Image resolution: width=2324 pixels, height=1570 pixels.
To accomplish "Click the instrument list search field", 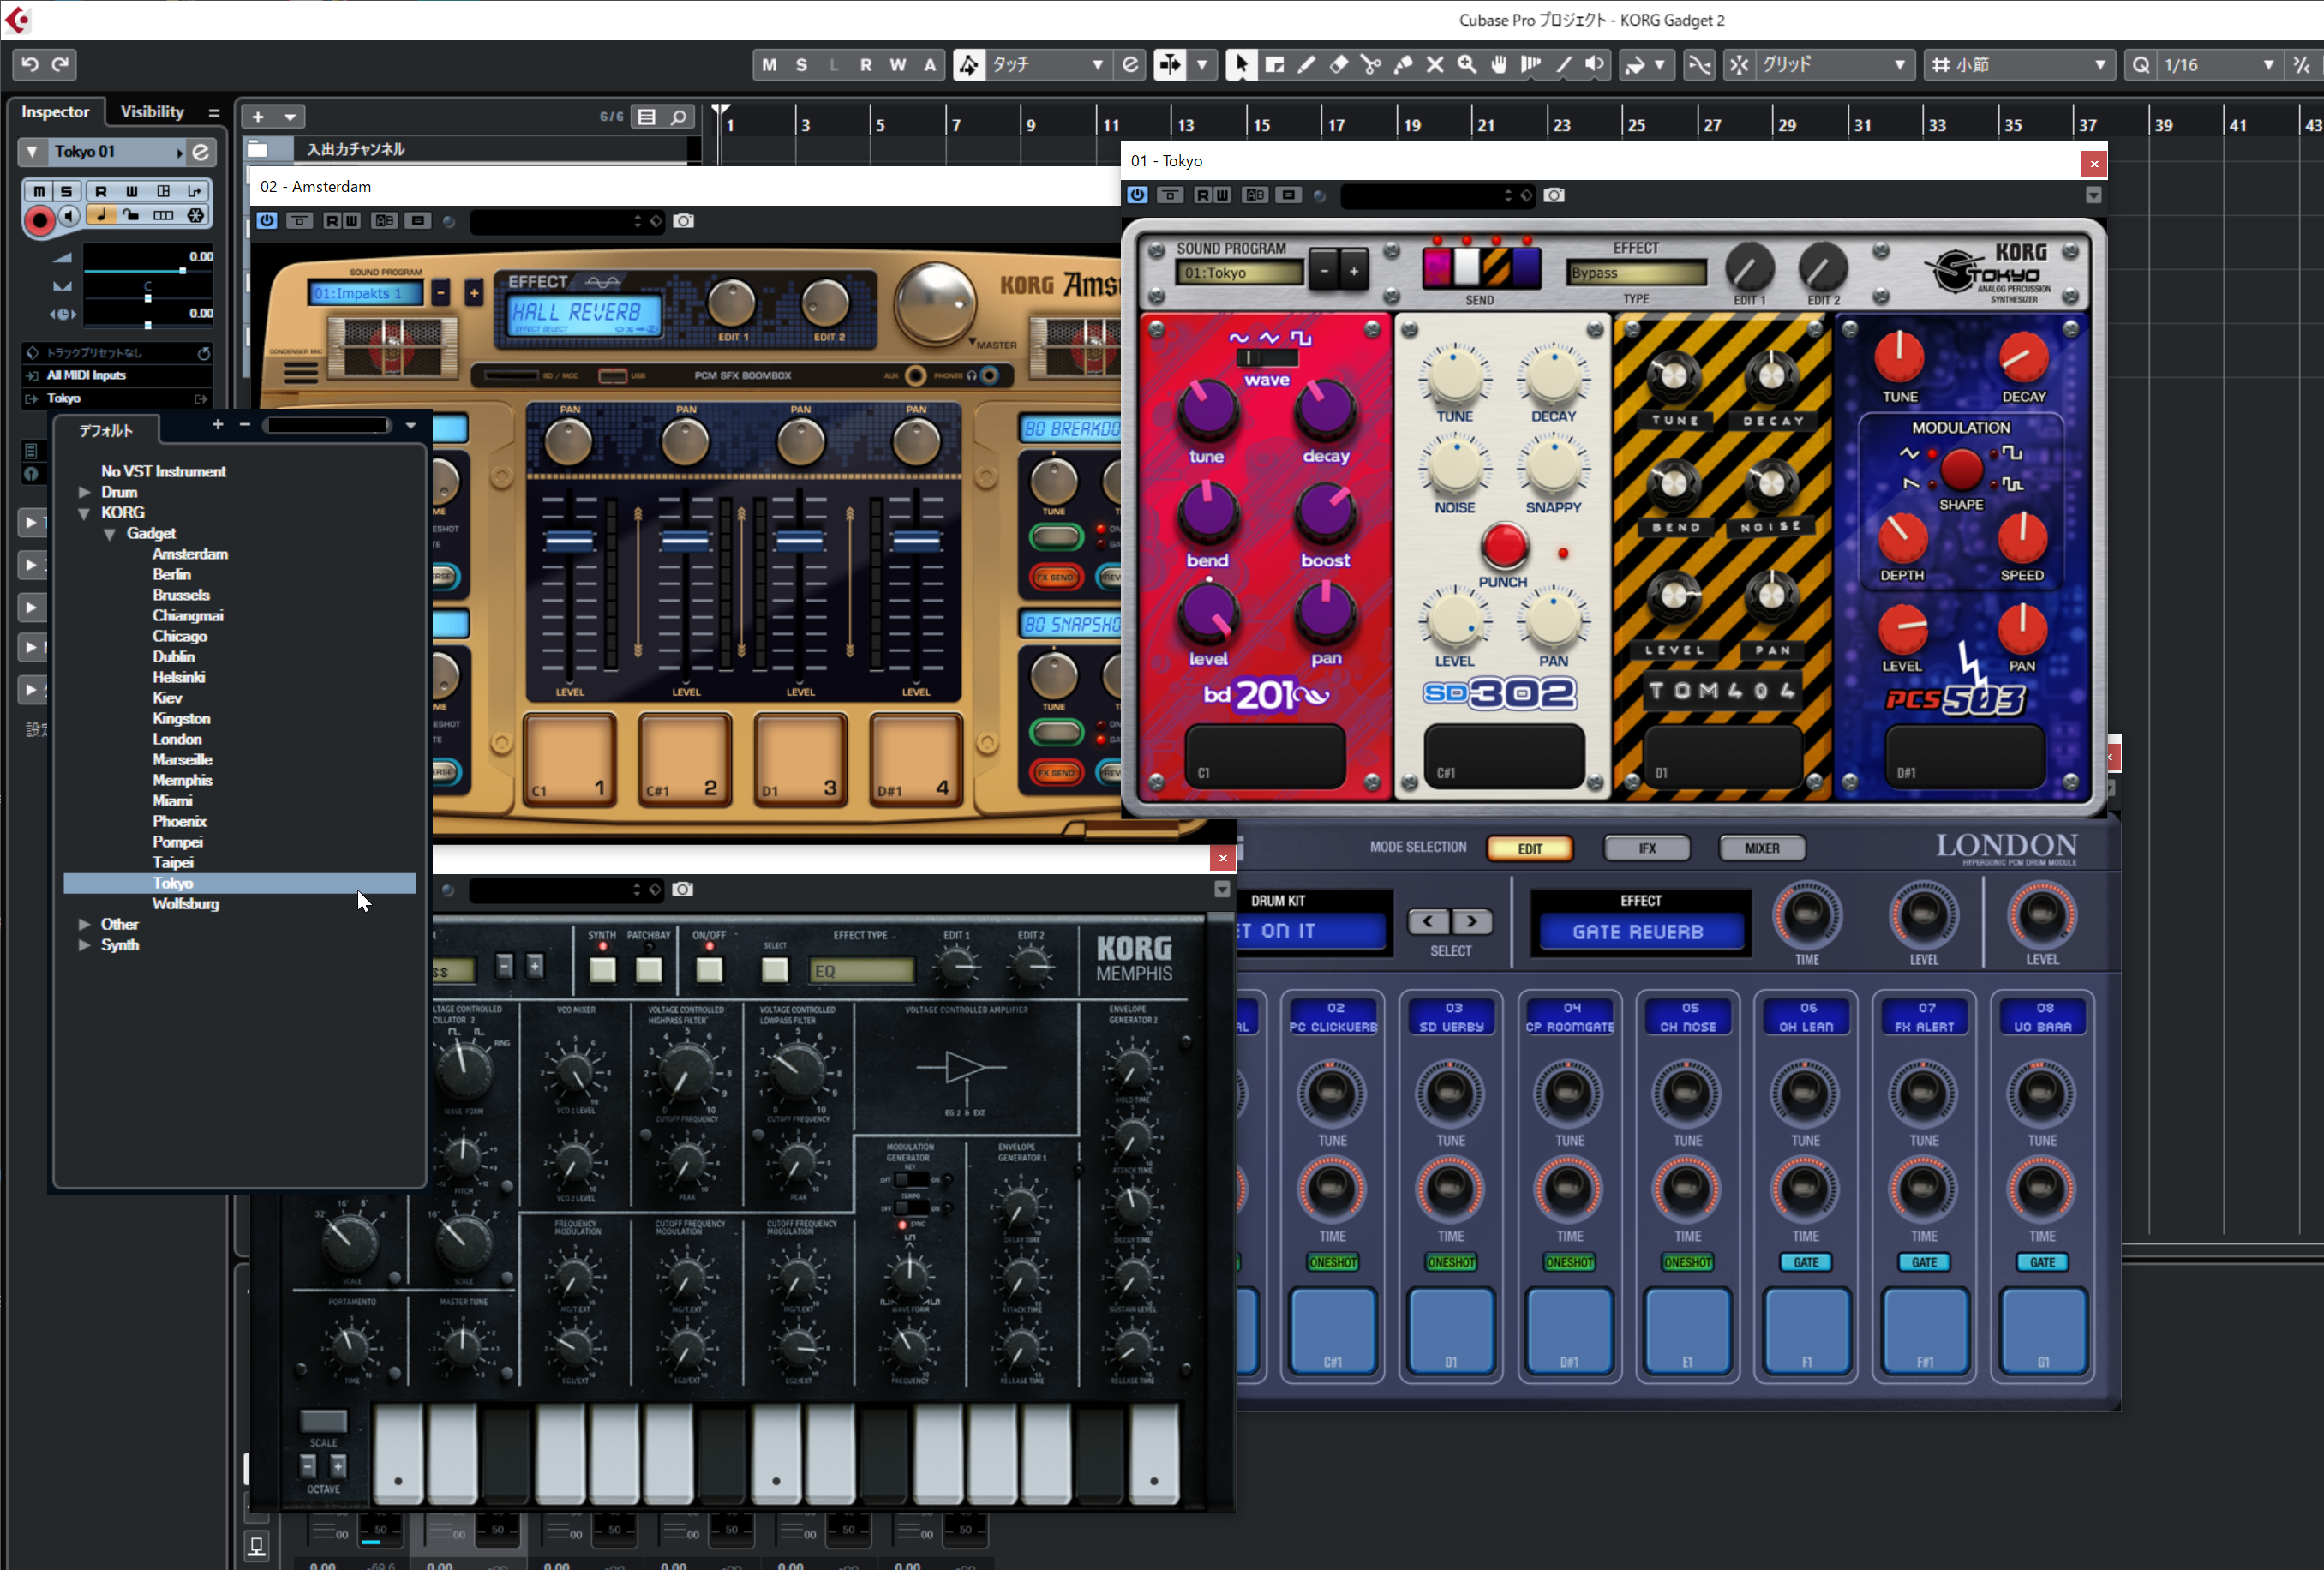I will pyautogui.click(x=327, y=427).
